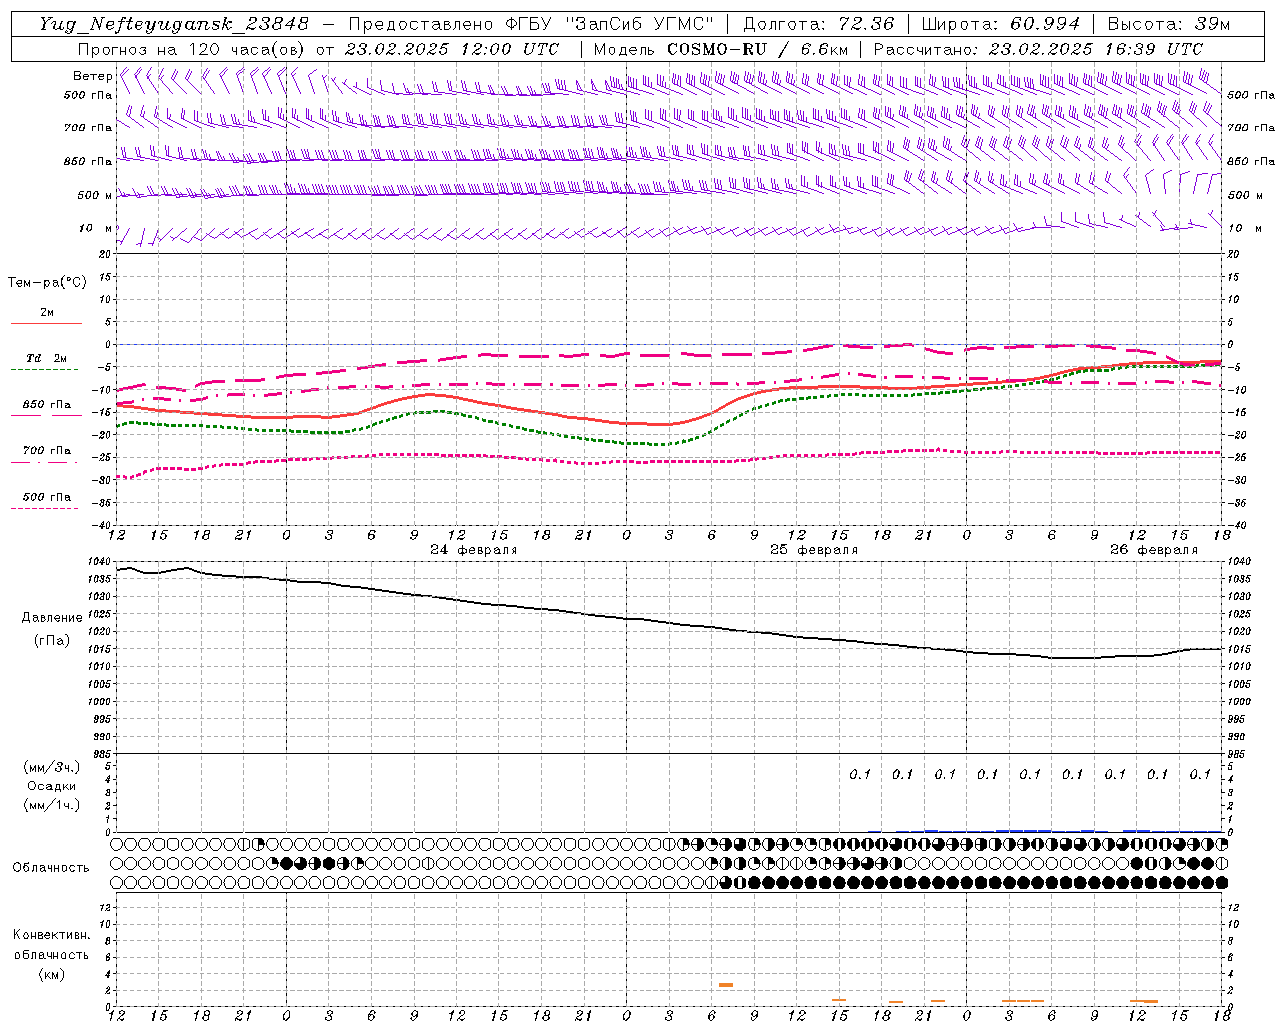Click the "(км)" convective height unit label
1280x1024 pixels.
point(52,973)
